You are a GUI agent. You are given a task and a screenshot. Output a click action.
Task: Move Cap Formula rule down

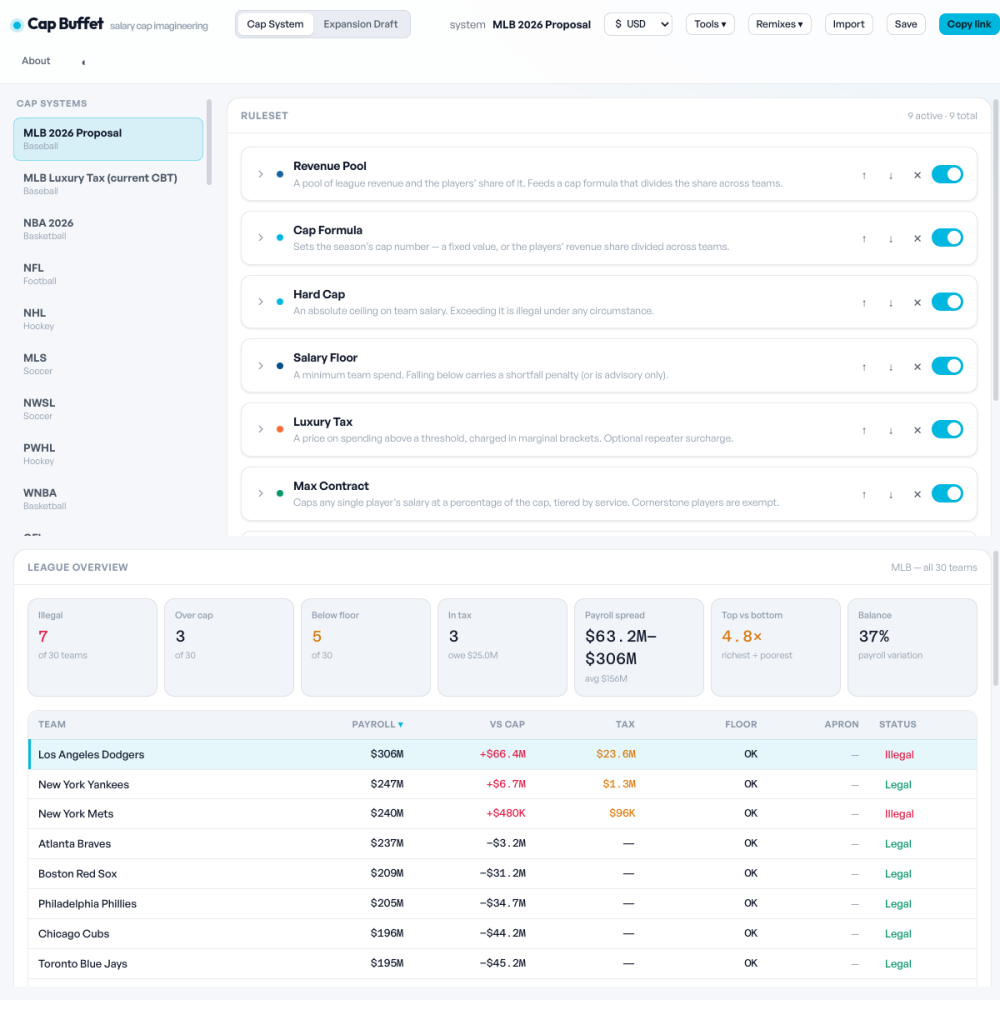point(891,238)
